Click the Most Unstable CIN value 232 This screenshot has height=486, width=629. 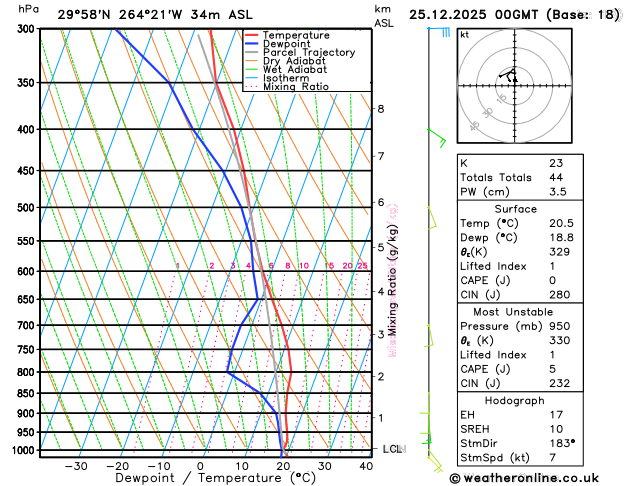[560, 383]
